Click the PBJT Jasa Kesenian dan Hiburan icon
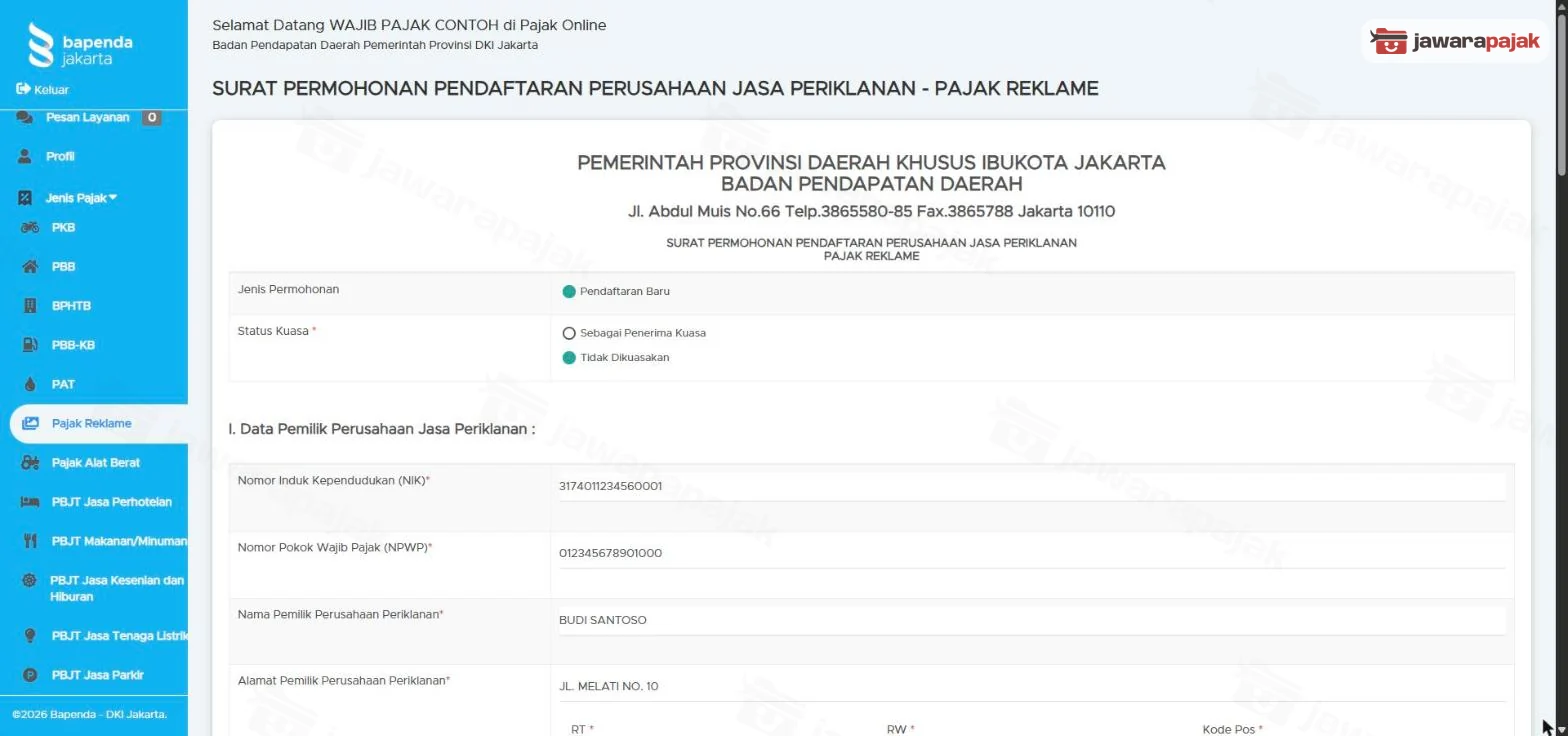The width and height of the screenshot is (1568, 736). tap(29, 580)
